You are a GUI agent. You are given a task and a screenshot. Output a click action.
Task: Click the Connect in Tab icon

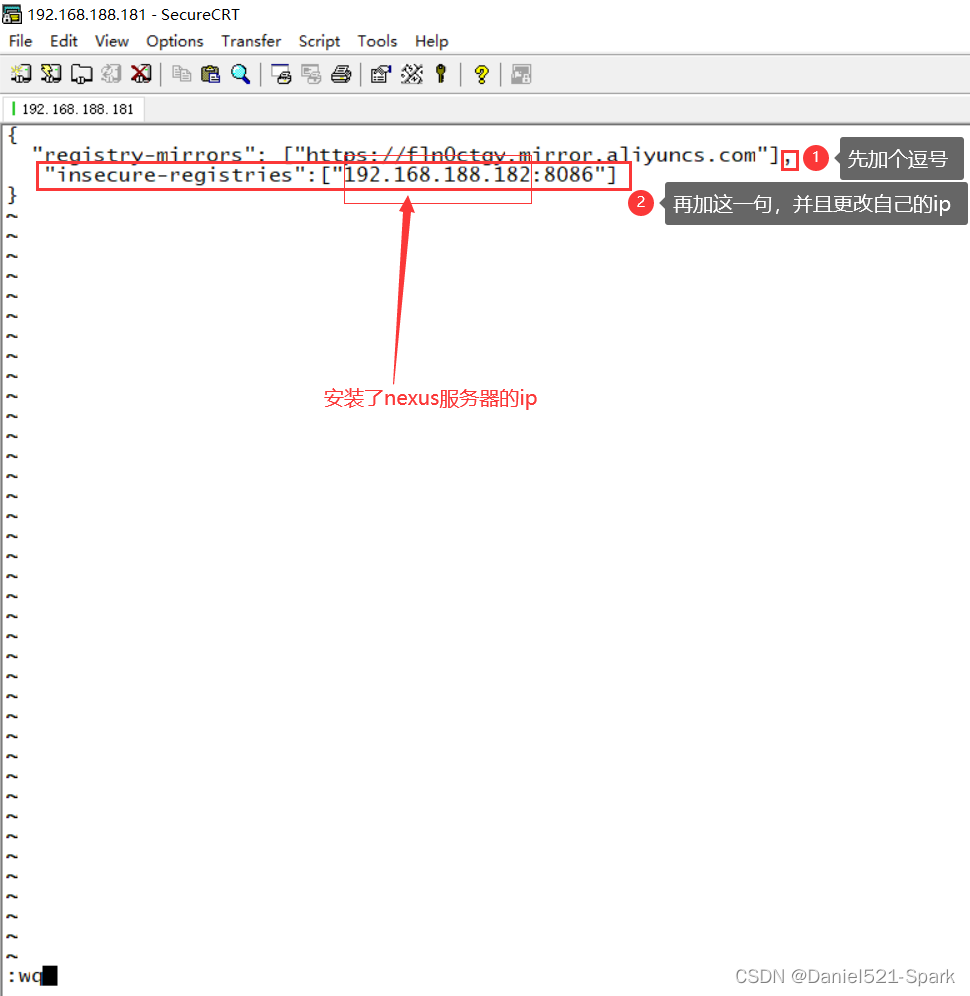point(80,74)
